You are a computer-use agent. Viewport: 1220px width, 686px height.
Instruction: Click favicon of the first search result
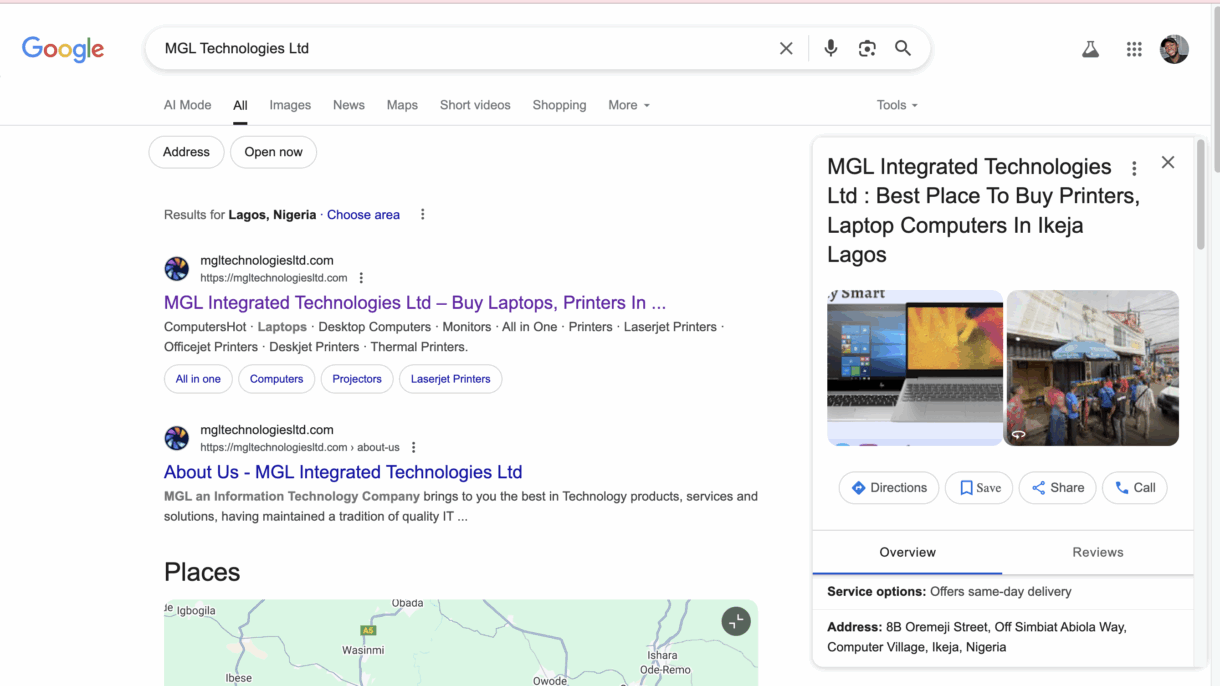point(176,268)
